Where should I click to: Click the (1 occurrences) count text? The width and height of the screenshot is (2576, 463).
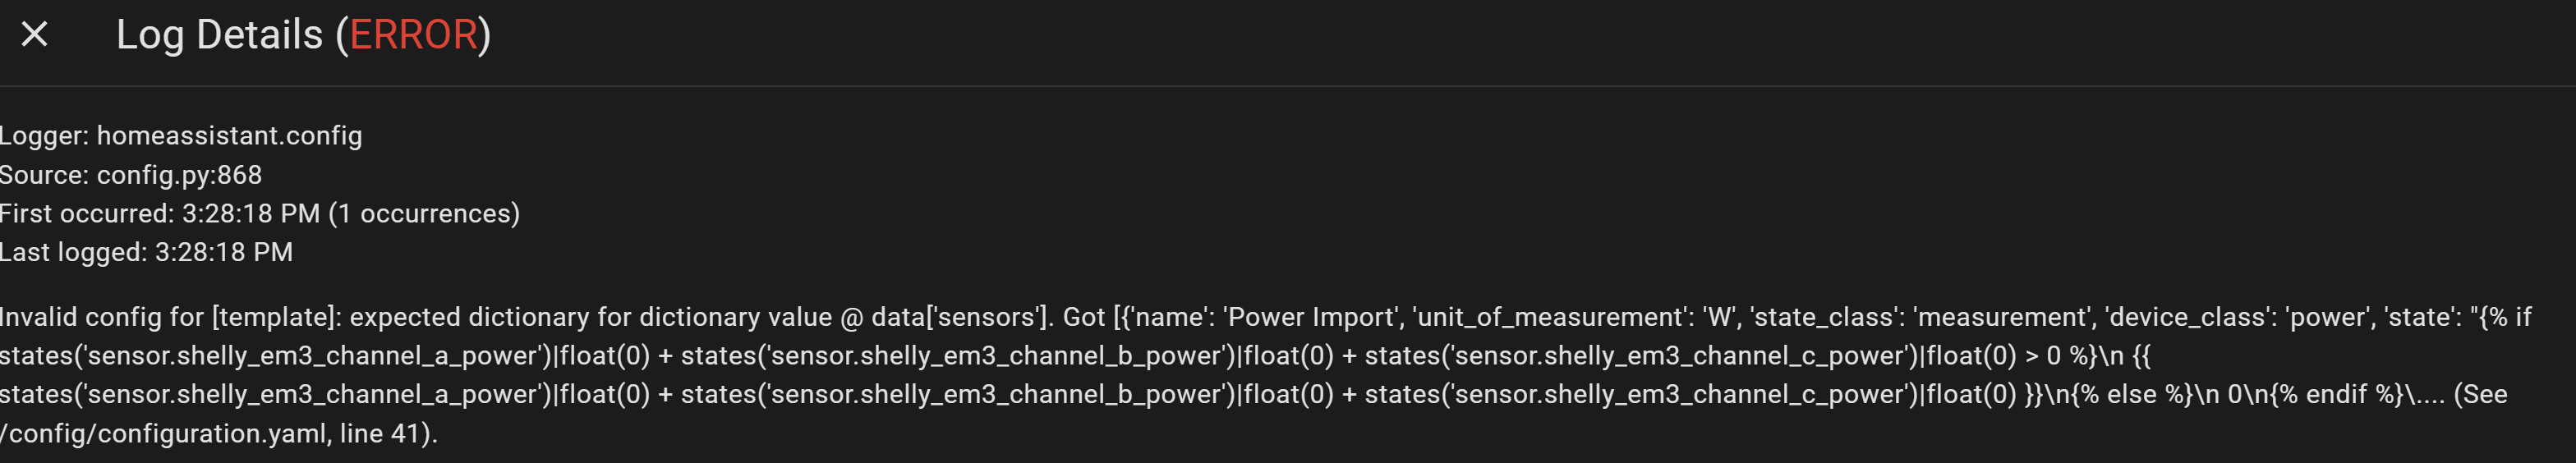pos(424,214)
